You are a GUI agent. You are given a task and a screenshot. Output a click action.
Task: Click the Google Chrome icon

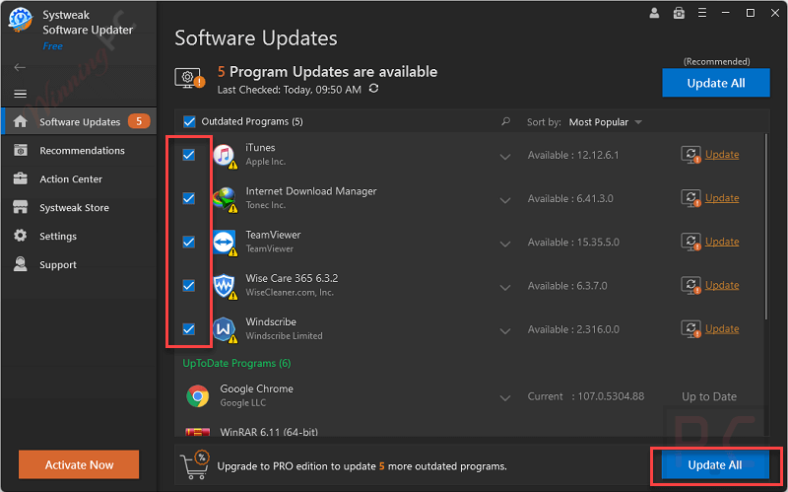[198, 396]
